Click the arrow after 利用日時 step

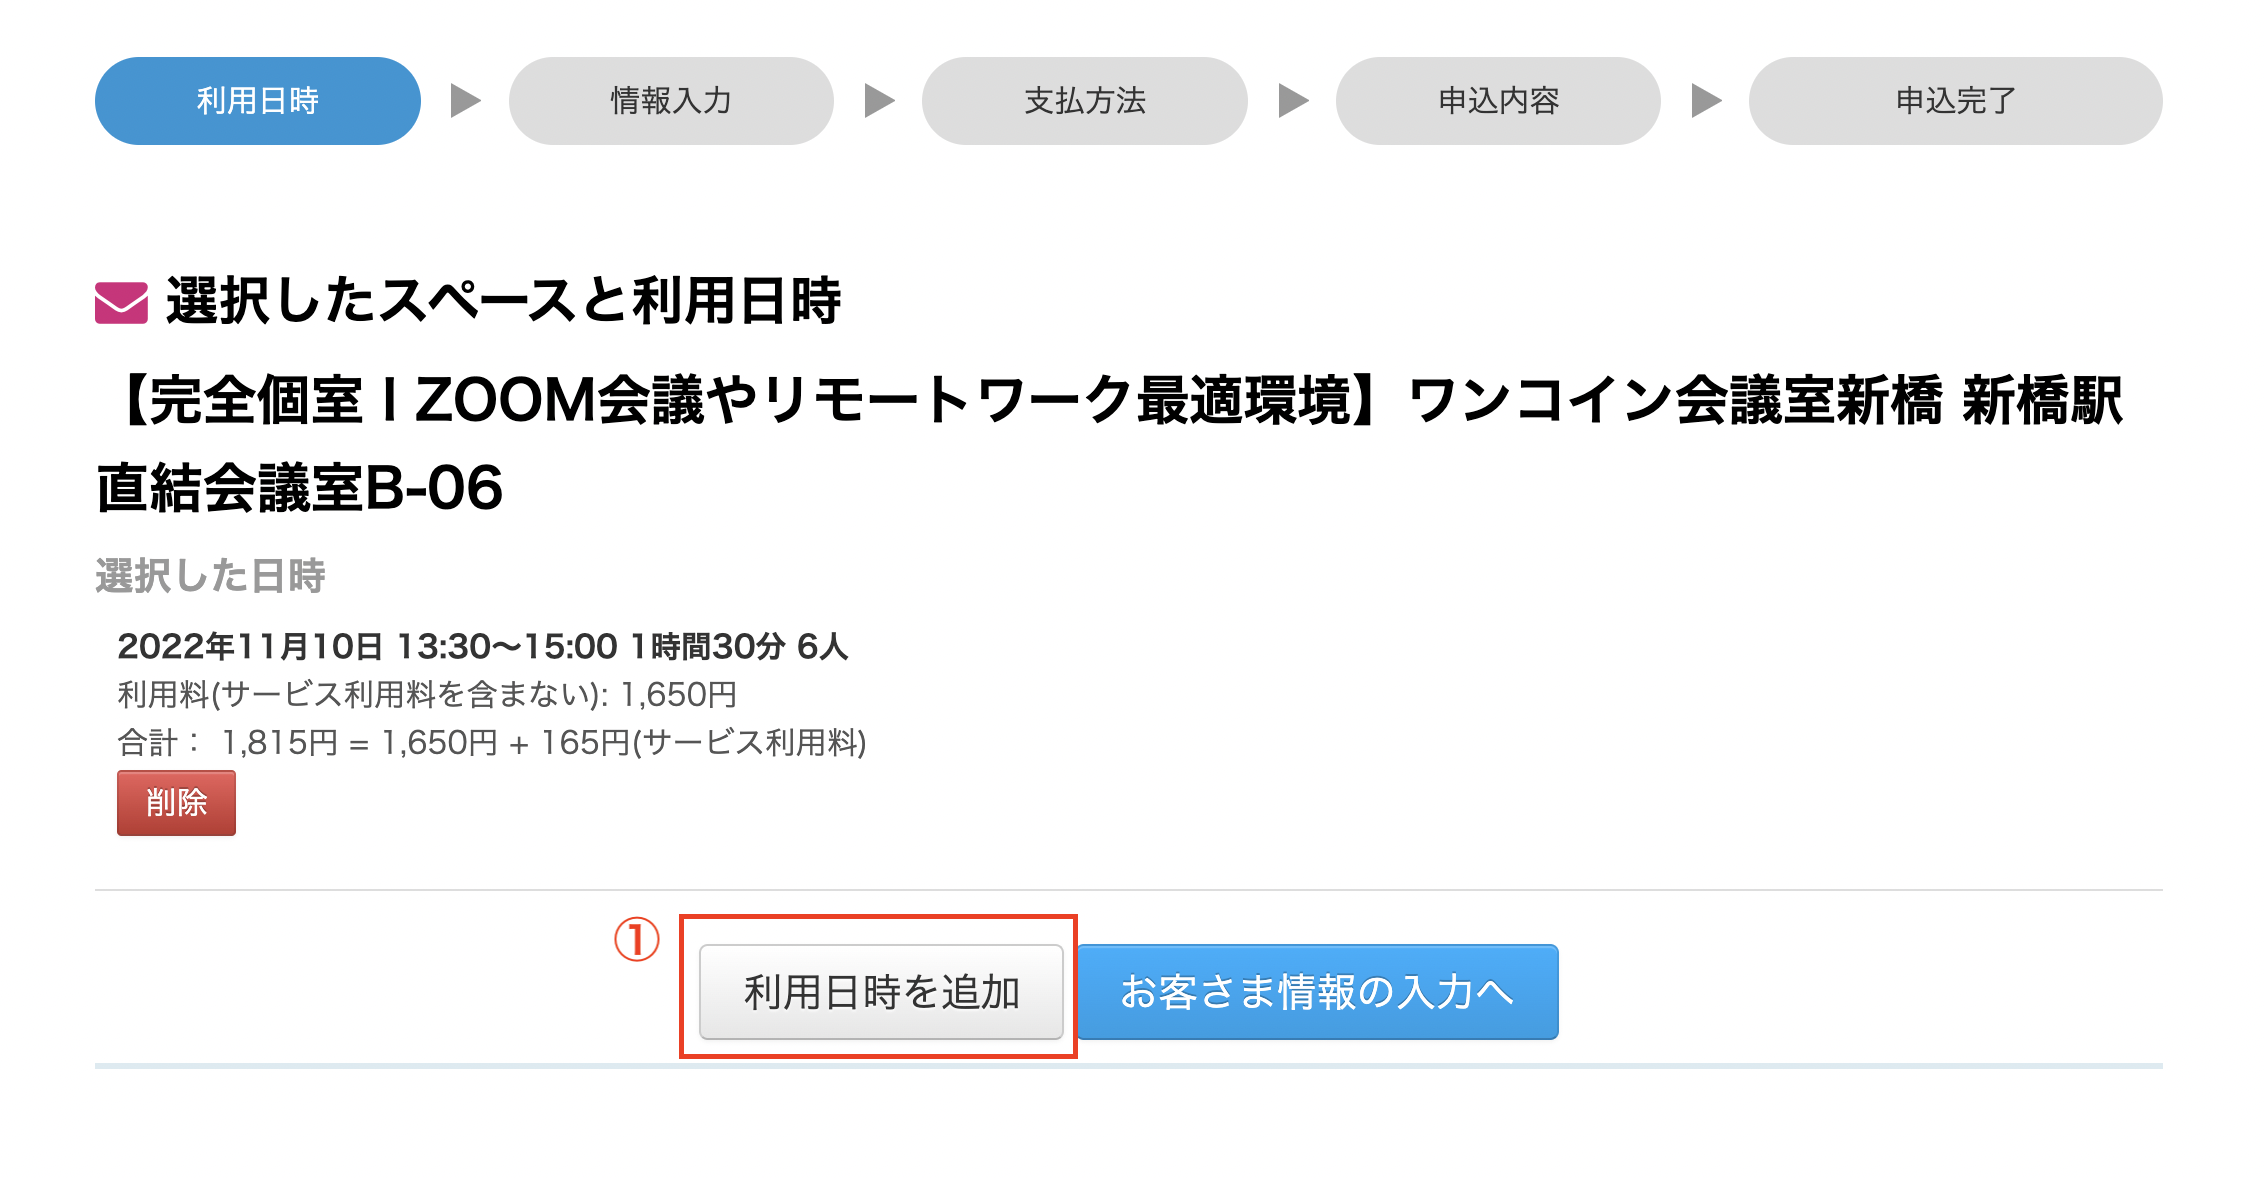465,101
